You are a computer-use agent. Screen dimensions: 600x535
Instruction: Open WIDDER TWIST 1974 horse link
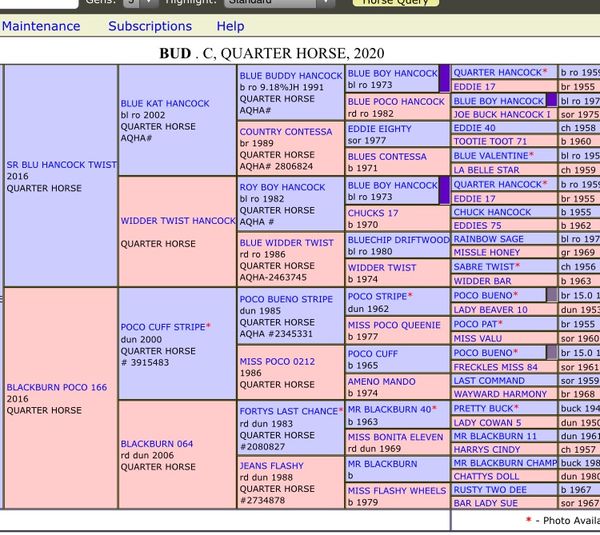point(382,268)
